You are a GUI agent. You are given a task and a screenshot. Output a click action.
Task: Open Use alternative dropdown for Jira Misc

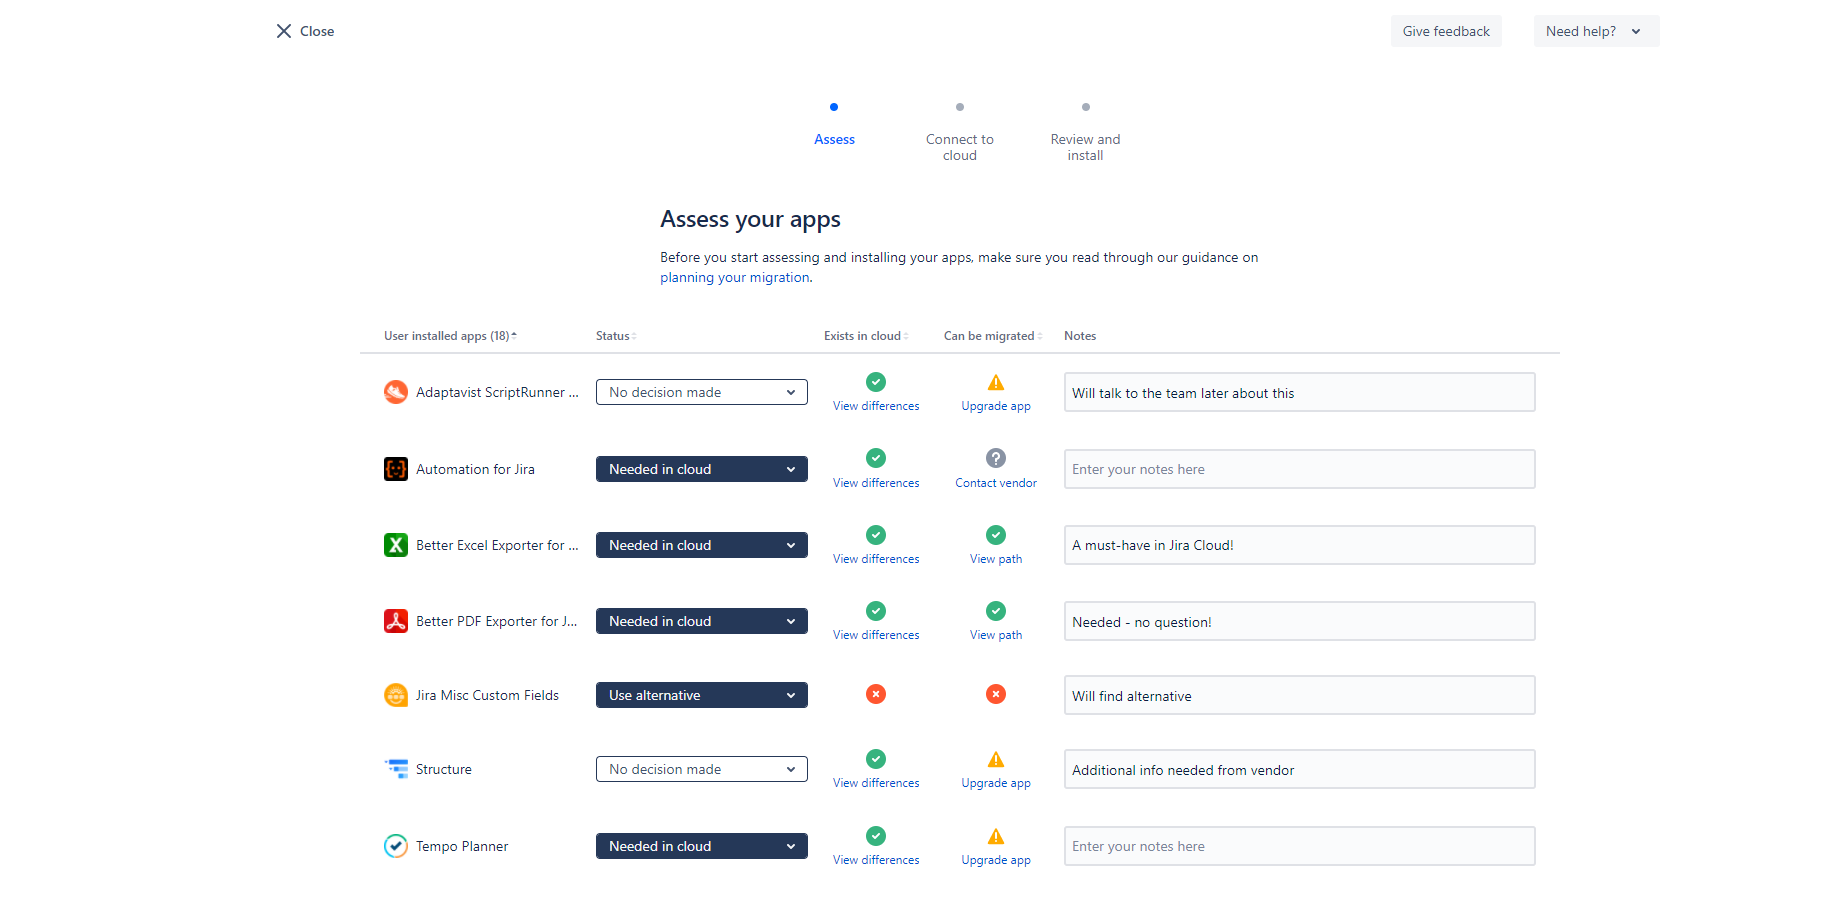click(702, 695)
